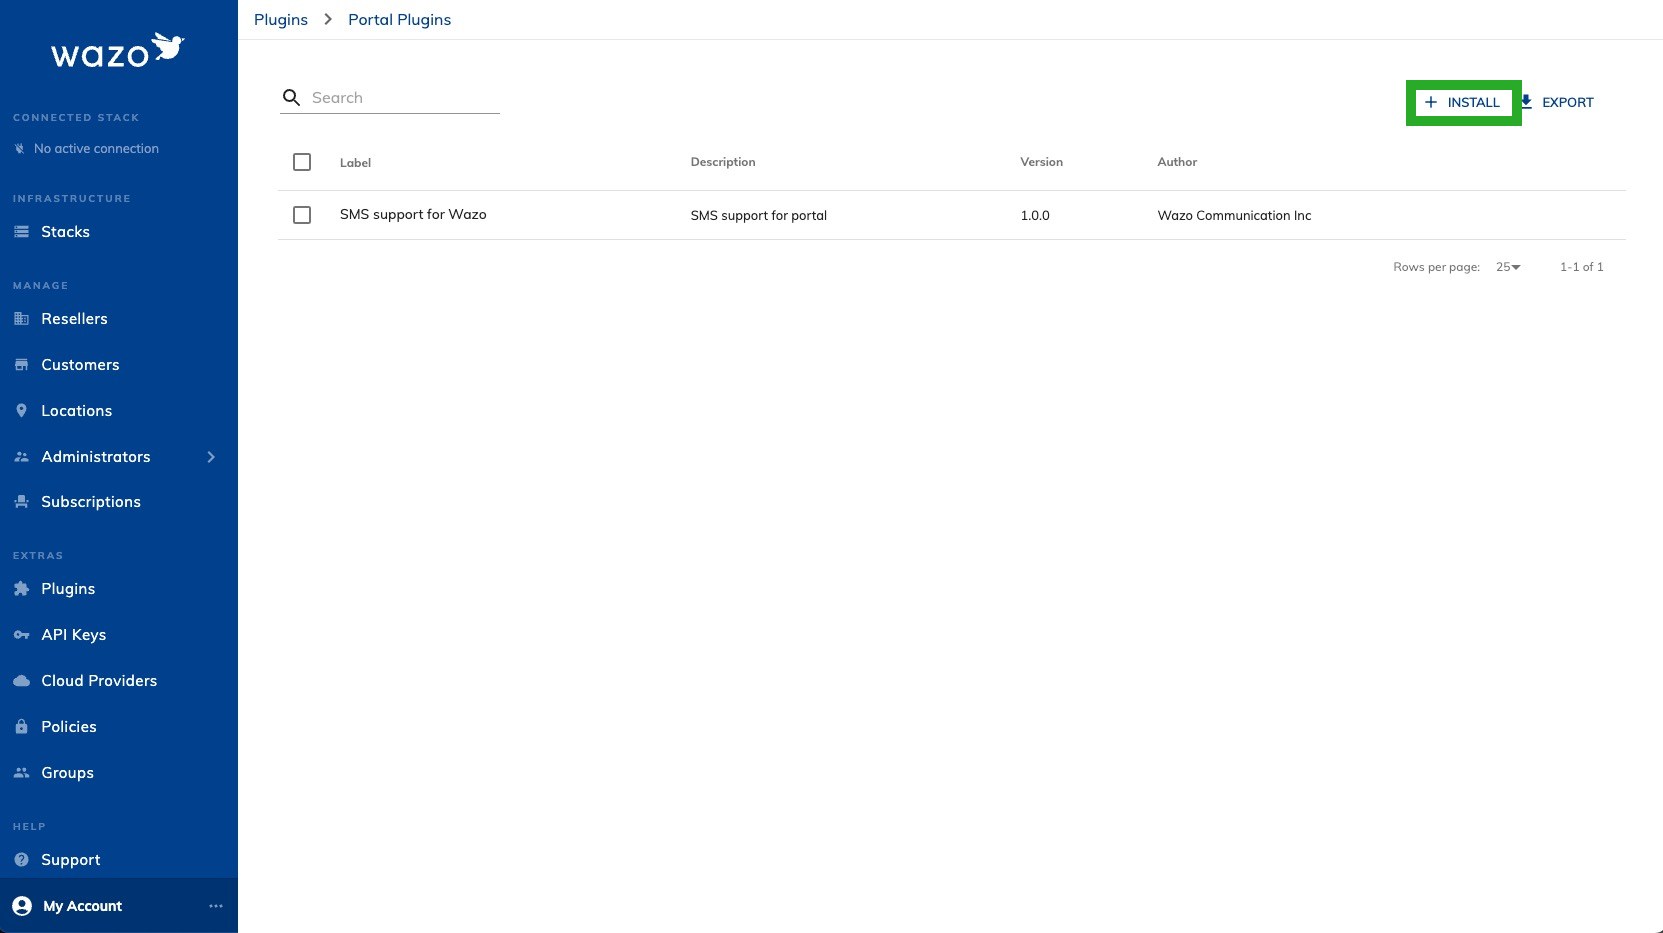Click the Stacks list icon
Image resolution: width=1663 pixels, height=933 pixels.
21,232
